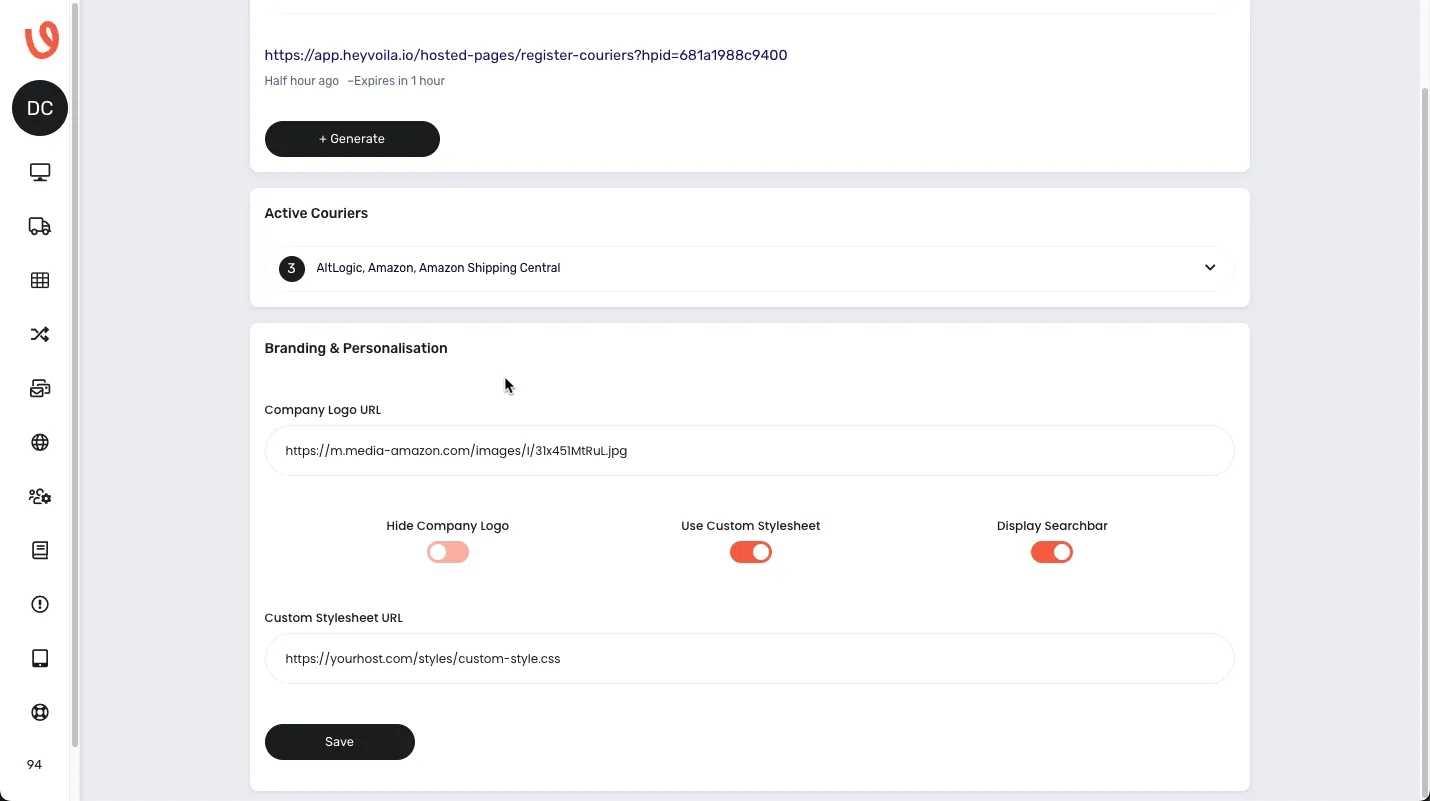The height and width of the screenshot is (801, 1430).
Task: Expand the Active Couriers dropdown chevron
Action: [x=1210, y=268]
